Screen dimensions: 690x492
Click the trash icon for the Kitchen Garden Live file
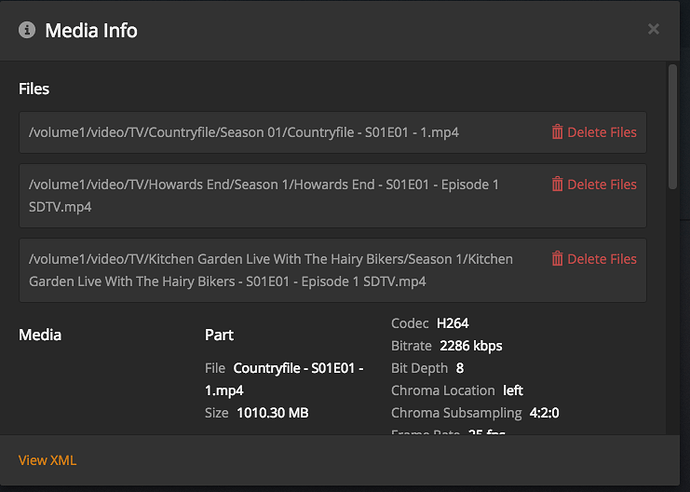coord(557,259)
